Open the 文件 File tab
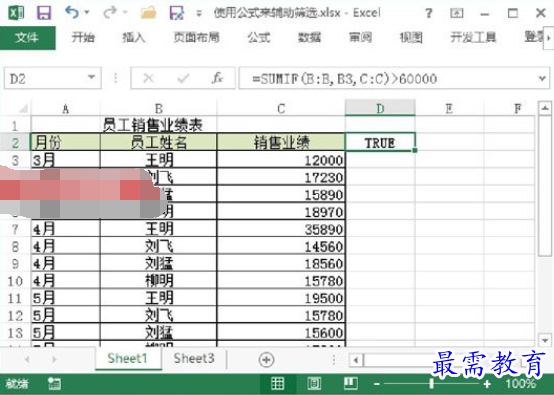This screenshot has width=554, height=395. (28, 37)
